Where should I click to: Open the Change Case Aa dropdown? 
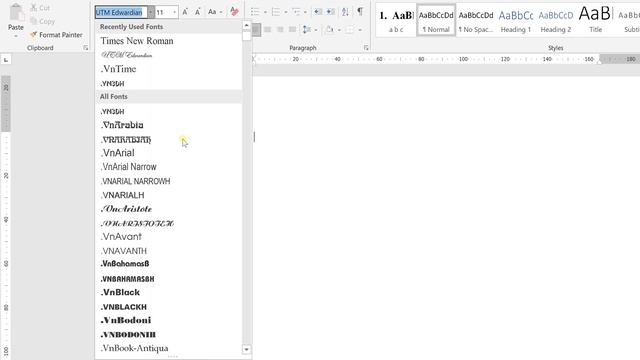pos(215,12)
